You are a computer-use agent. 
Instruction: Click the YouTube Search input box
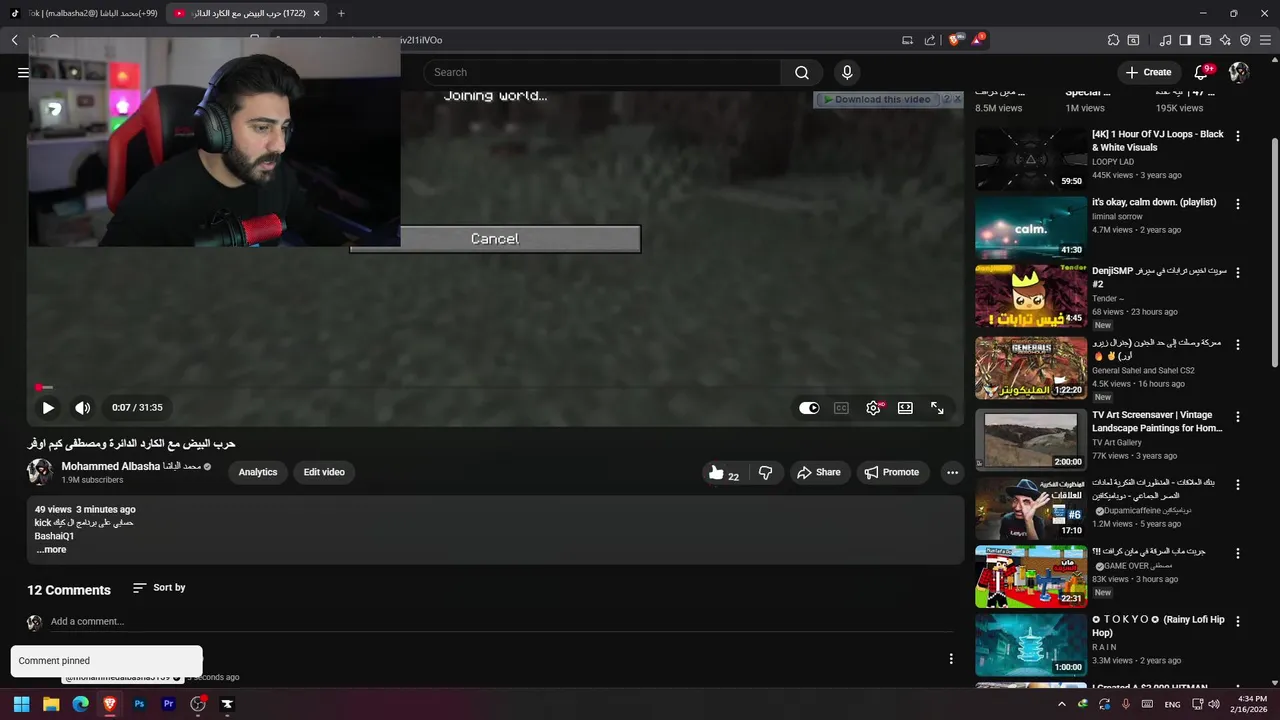tap(602, 72)
